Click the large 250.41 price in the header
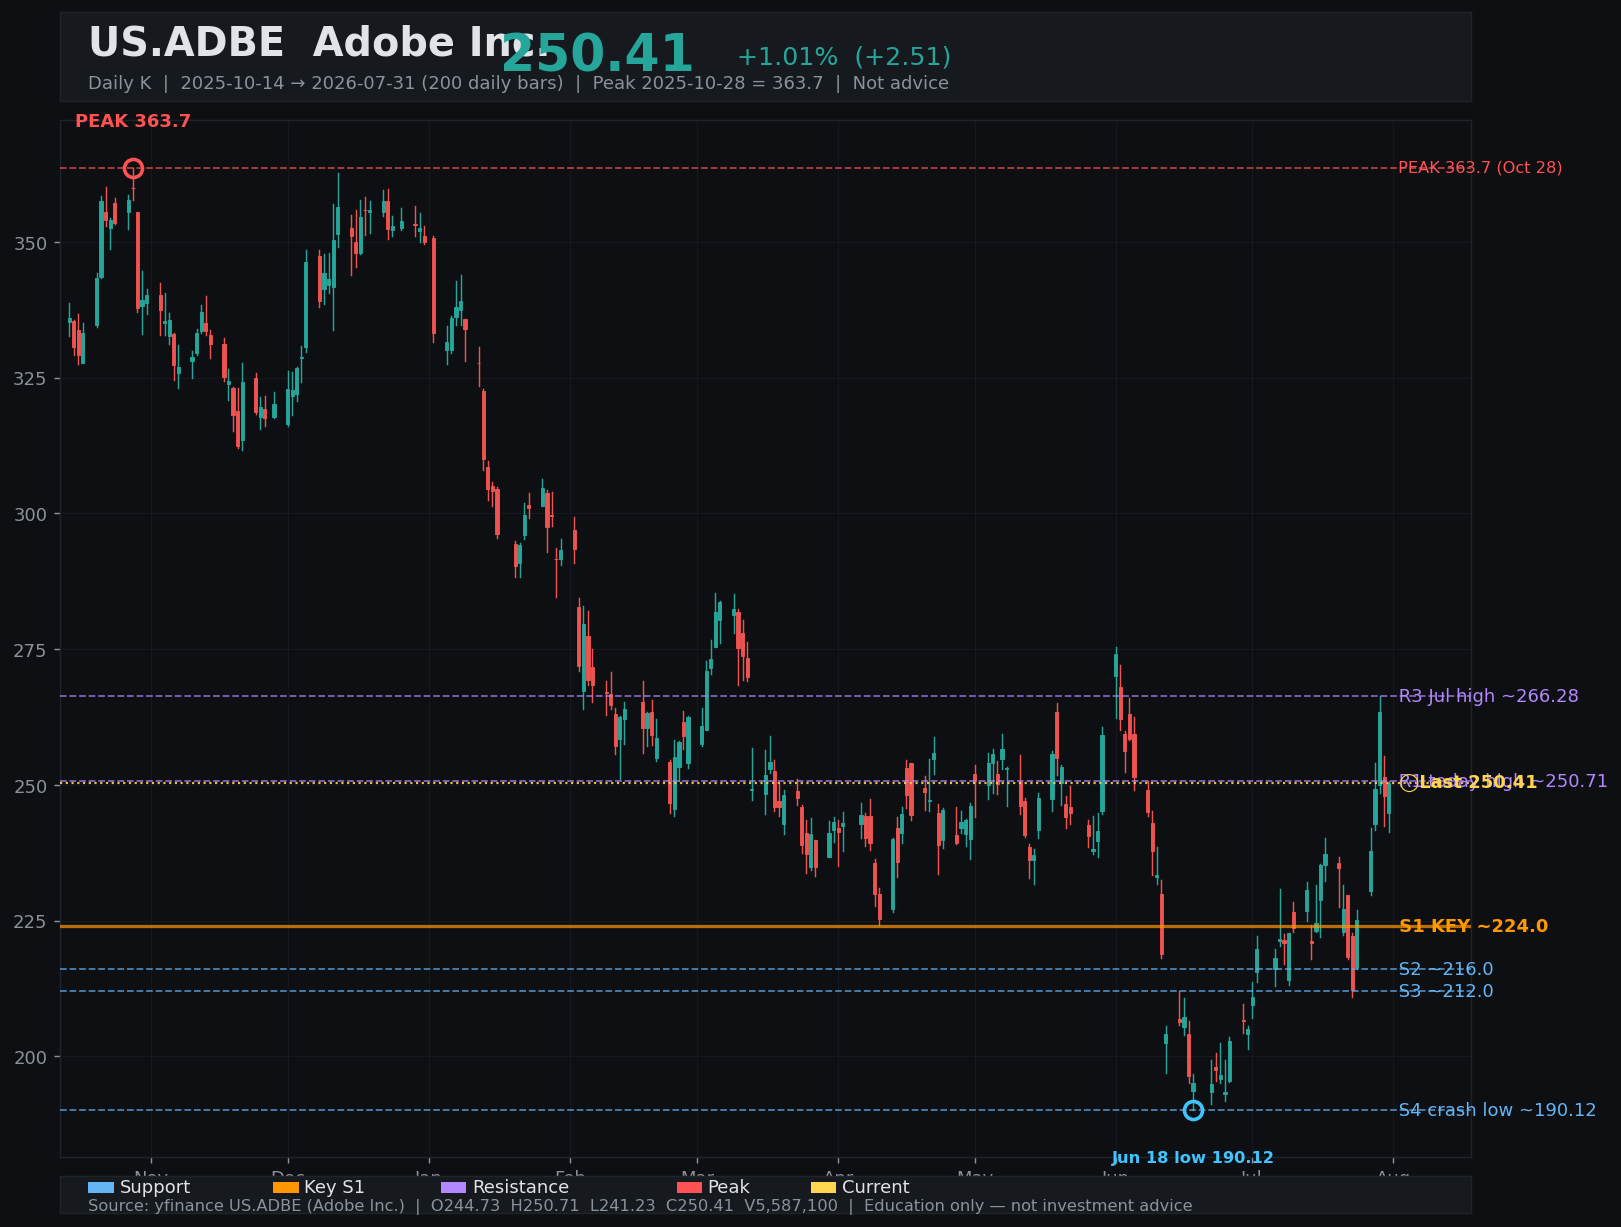1621x1227 pixels. tap(597, 54)
